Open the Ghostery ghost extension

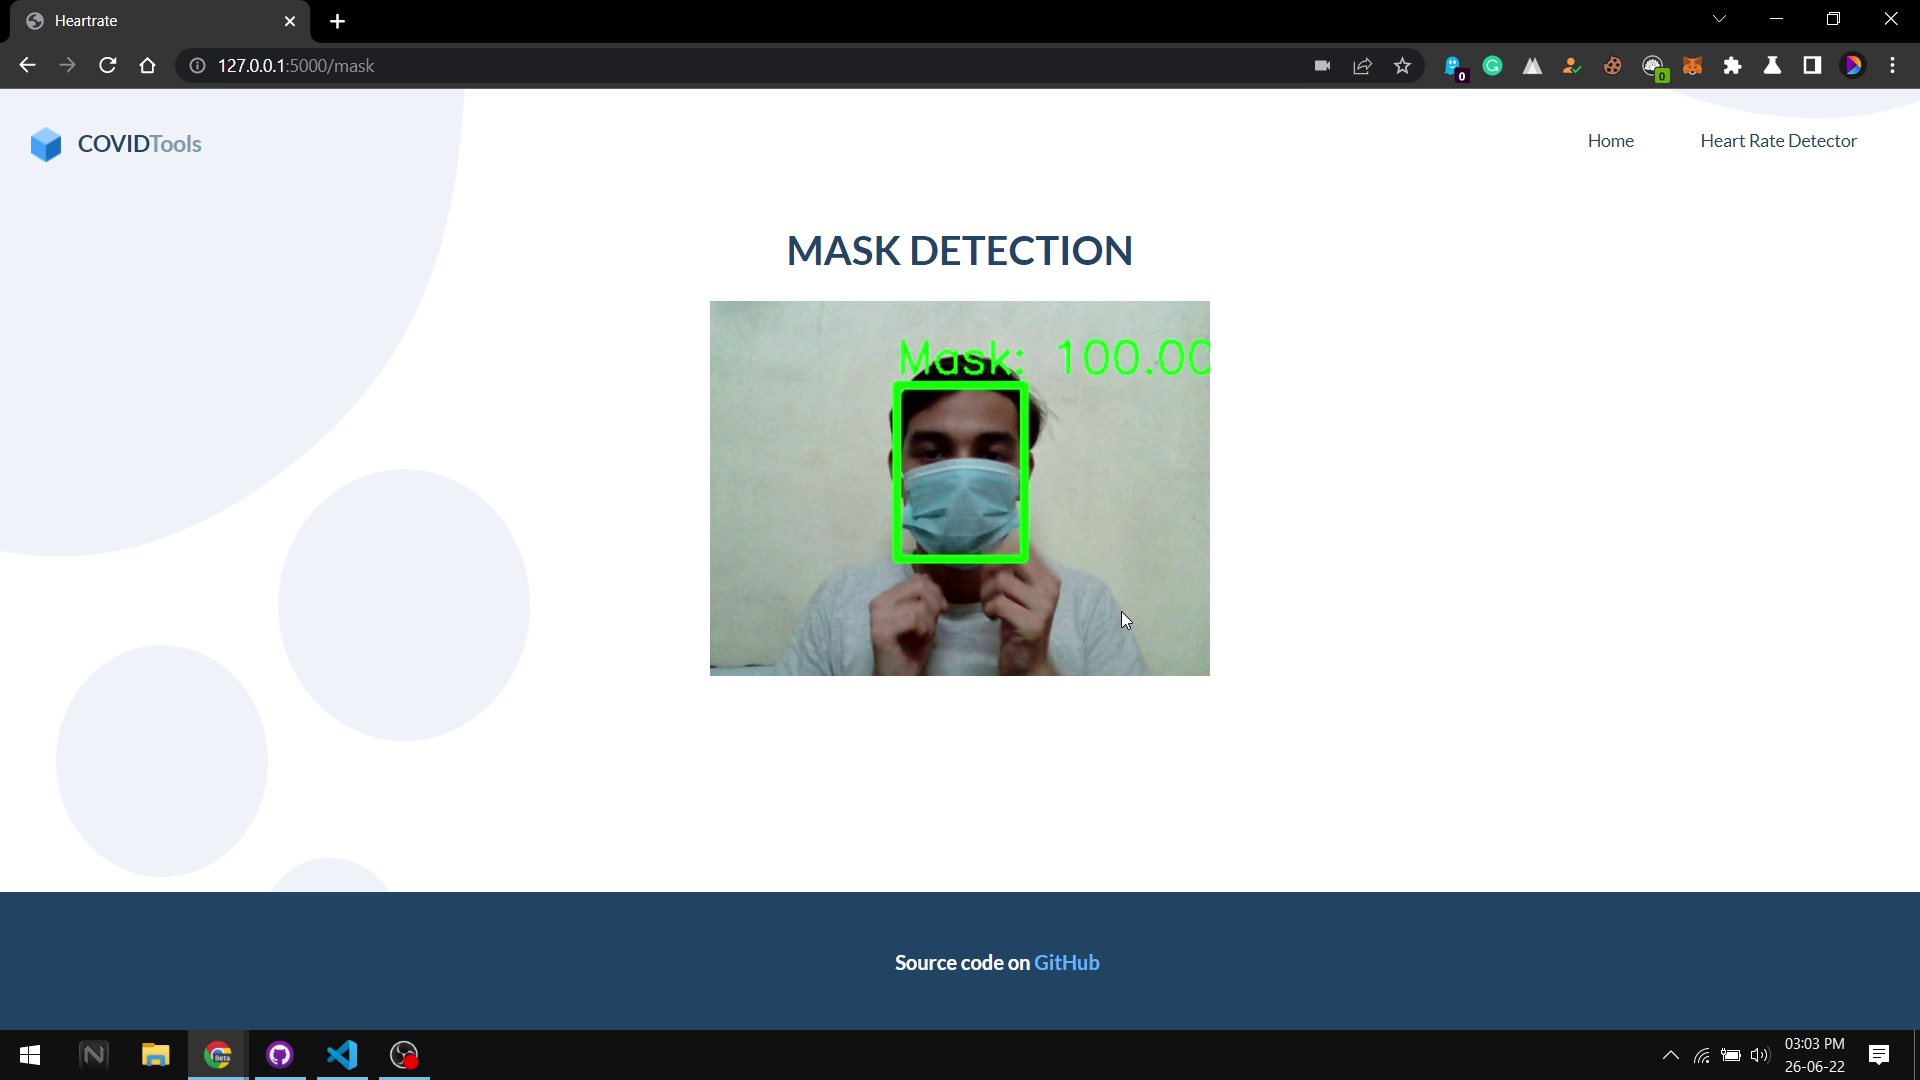(x=1453, y=66)
